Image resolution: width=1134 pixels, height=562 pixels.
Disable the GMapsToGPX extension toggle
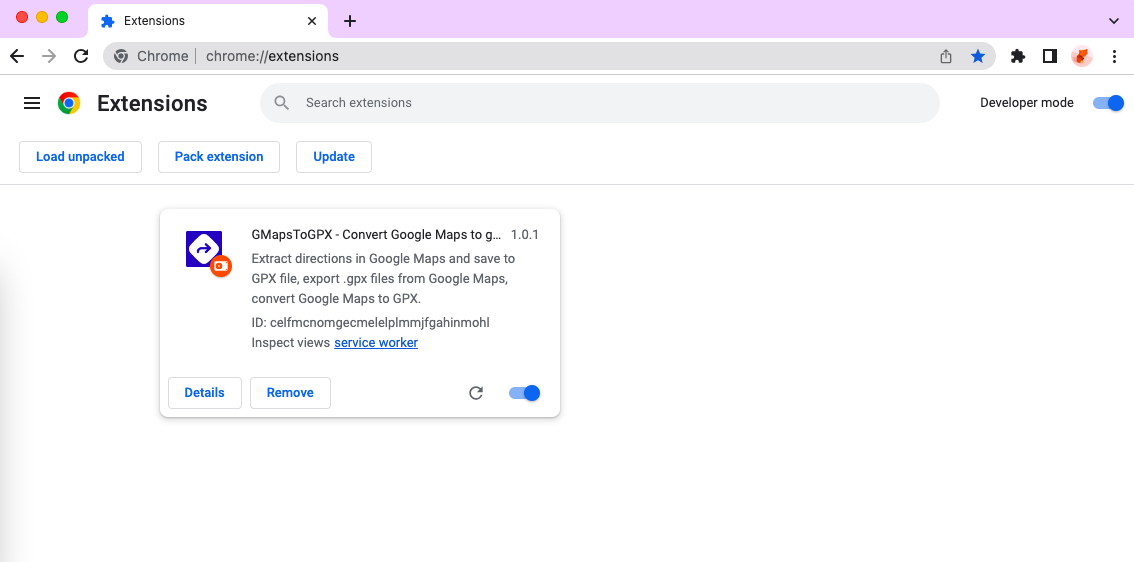point(524,393)
